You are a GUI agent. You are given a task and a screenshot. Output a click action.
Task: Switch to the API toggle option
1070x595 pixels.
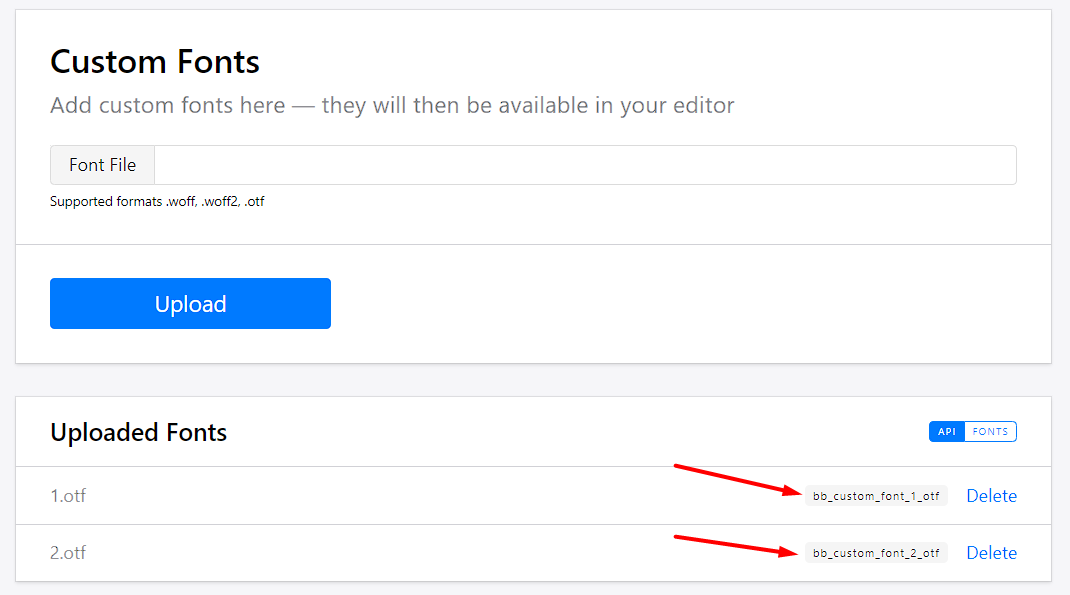tap(947, 432)
